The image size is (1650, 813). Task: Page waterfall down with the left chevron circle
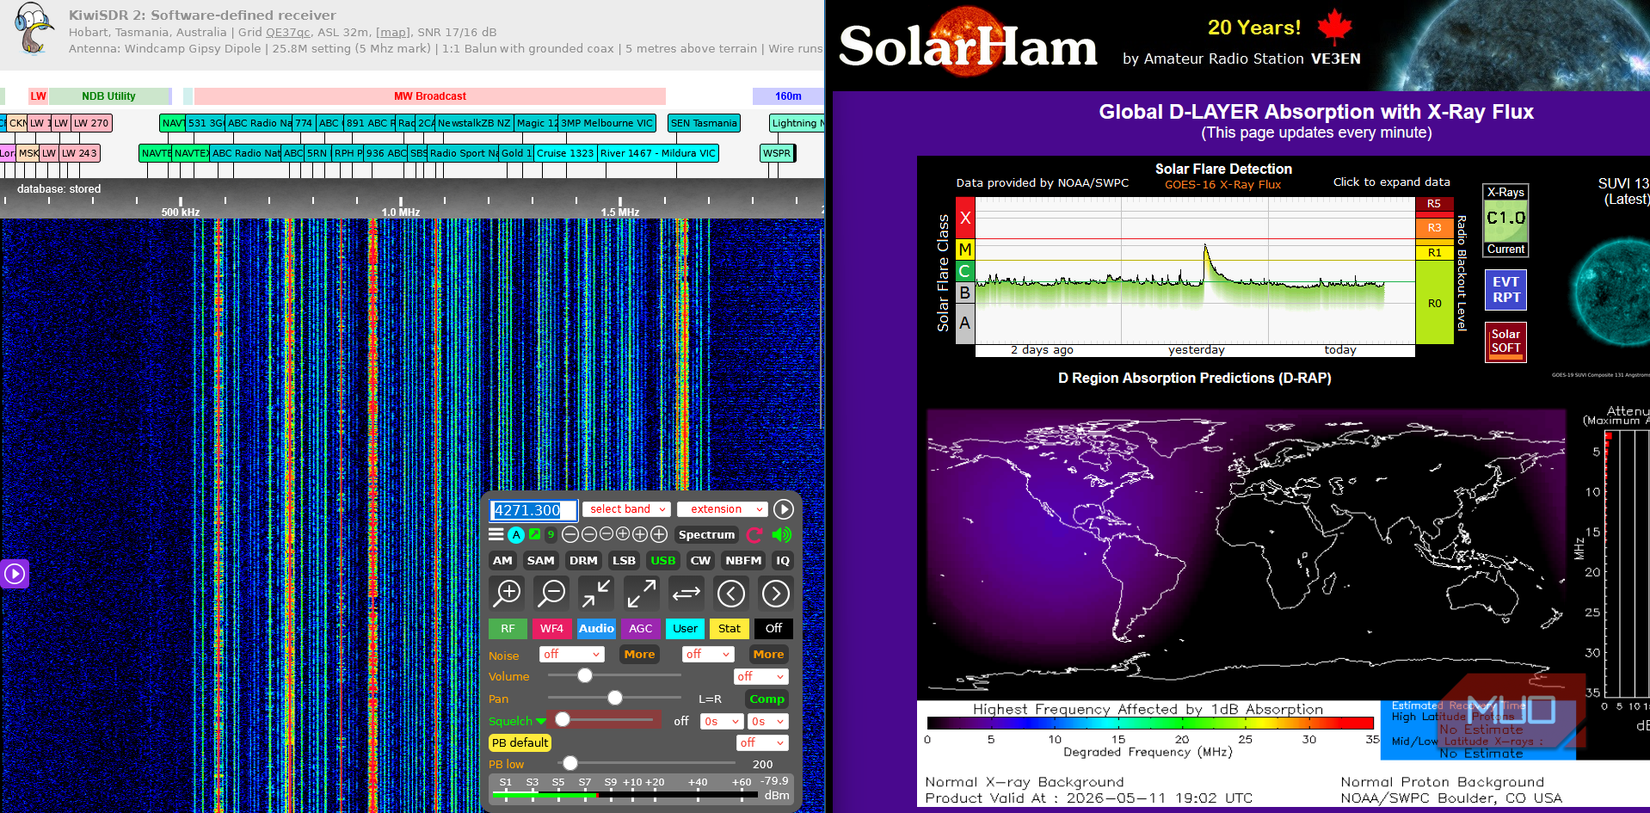[731, 593]
